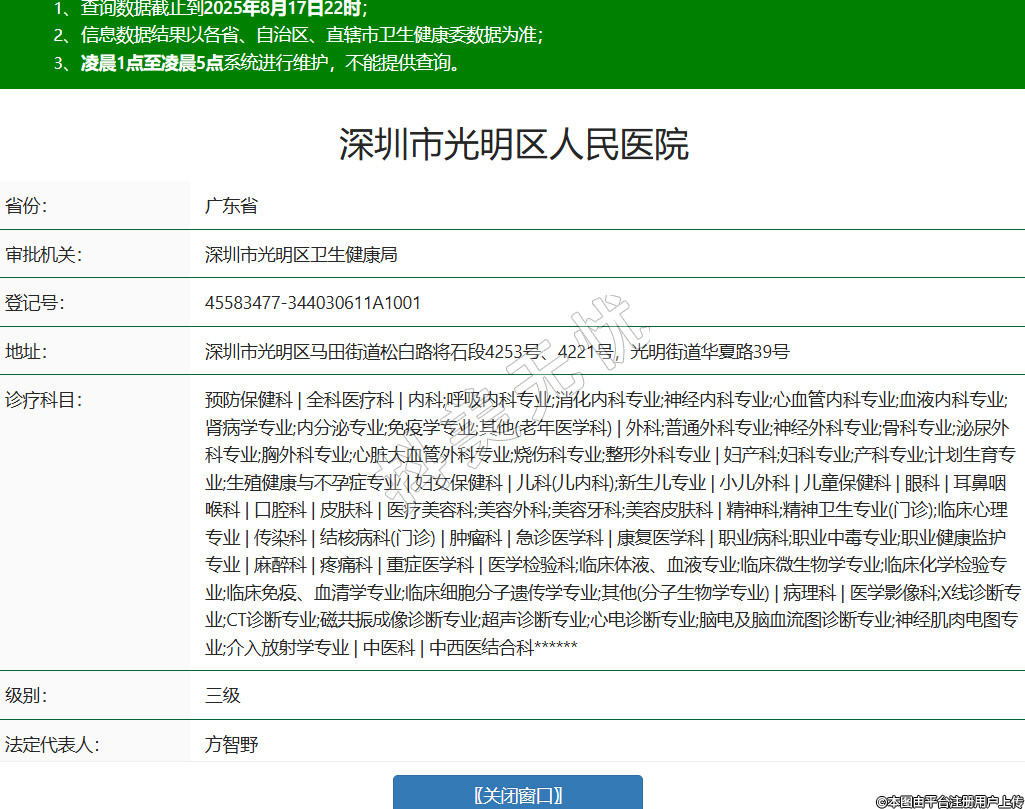The height and width of the screenshot is (809, 1025).
Task: Click 预防保健科 in the department list
Action: 249,400
